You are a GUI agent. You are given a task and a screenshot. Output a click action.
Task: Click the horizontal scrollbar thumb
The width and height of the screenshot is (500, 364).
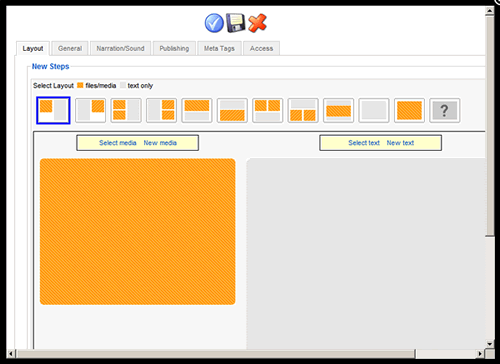216,354
